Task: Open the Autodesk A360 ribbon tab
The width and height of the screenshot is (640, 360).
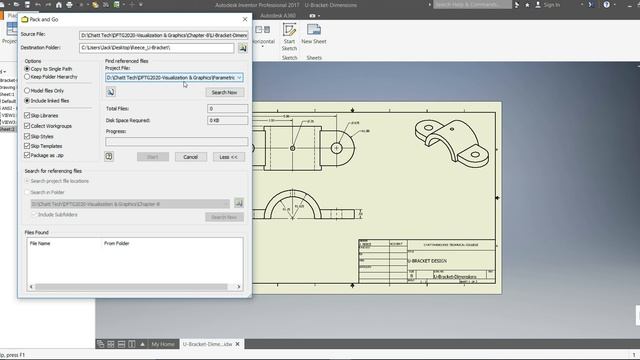Action: click(x=278, y=16)
